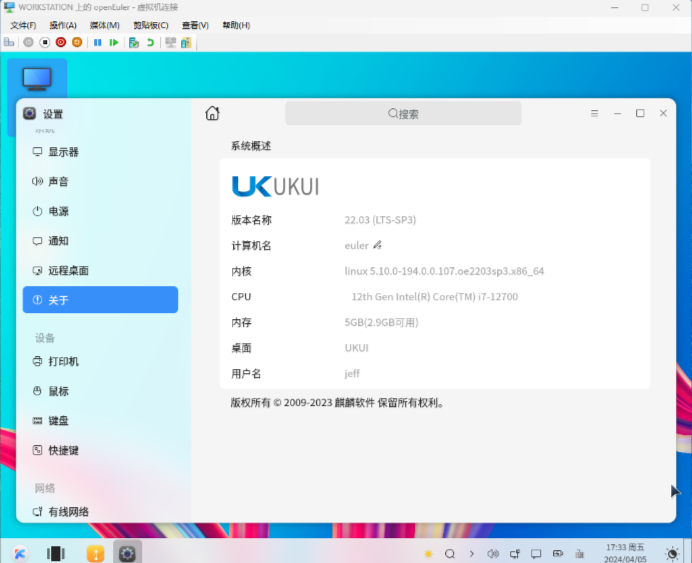Viewport: 692px width, 563px height.
Task: Open the UKUI start menu on taskbar
Action: (x=19, y=553)
